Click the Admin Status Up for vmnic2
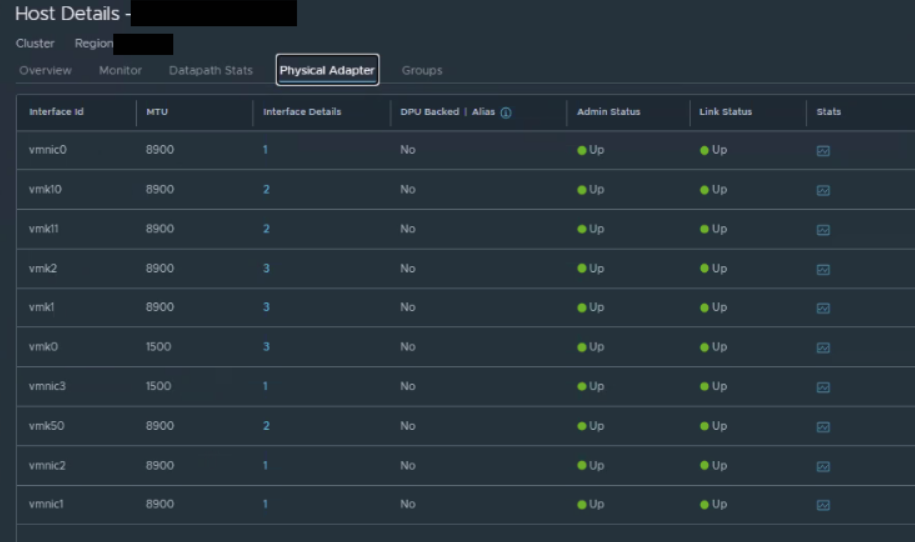This screenshot has height=542, width=915. 591,466
